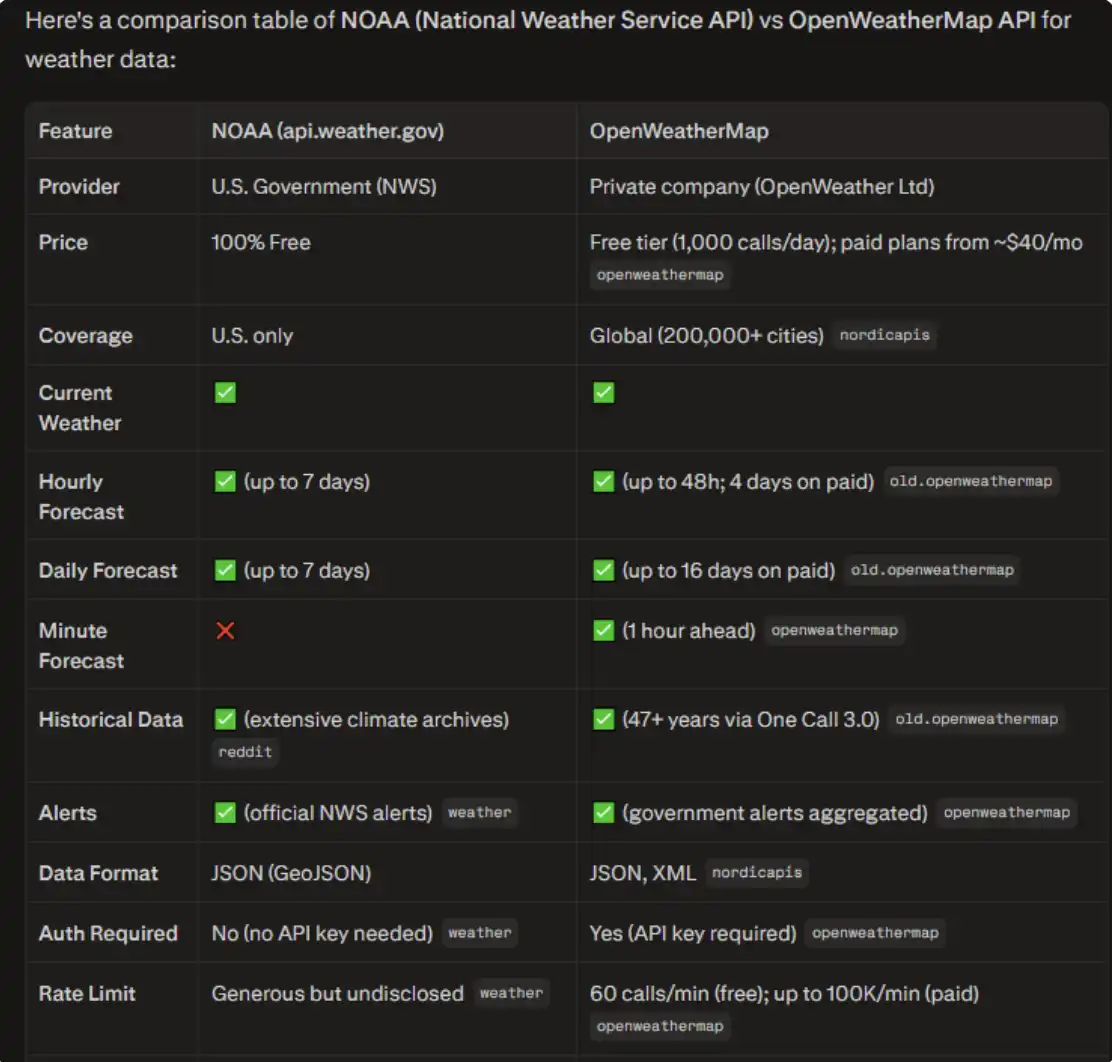This screenshot has width=1112, height=1062.
Task: Open weather citation next to no API key needed
Action: pos(479,933)
